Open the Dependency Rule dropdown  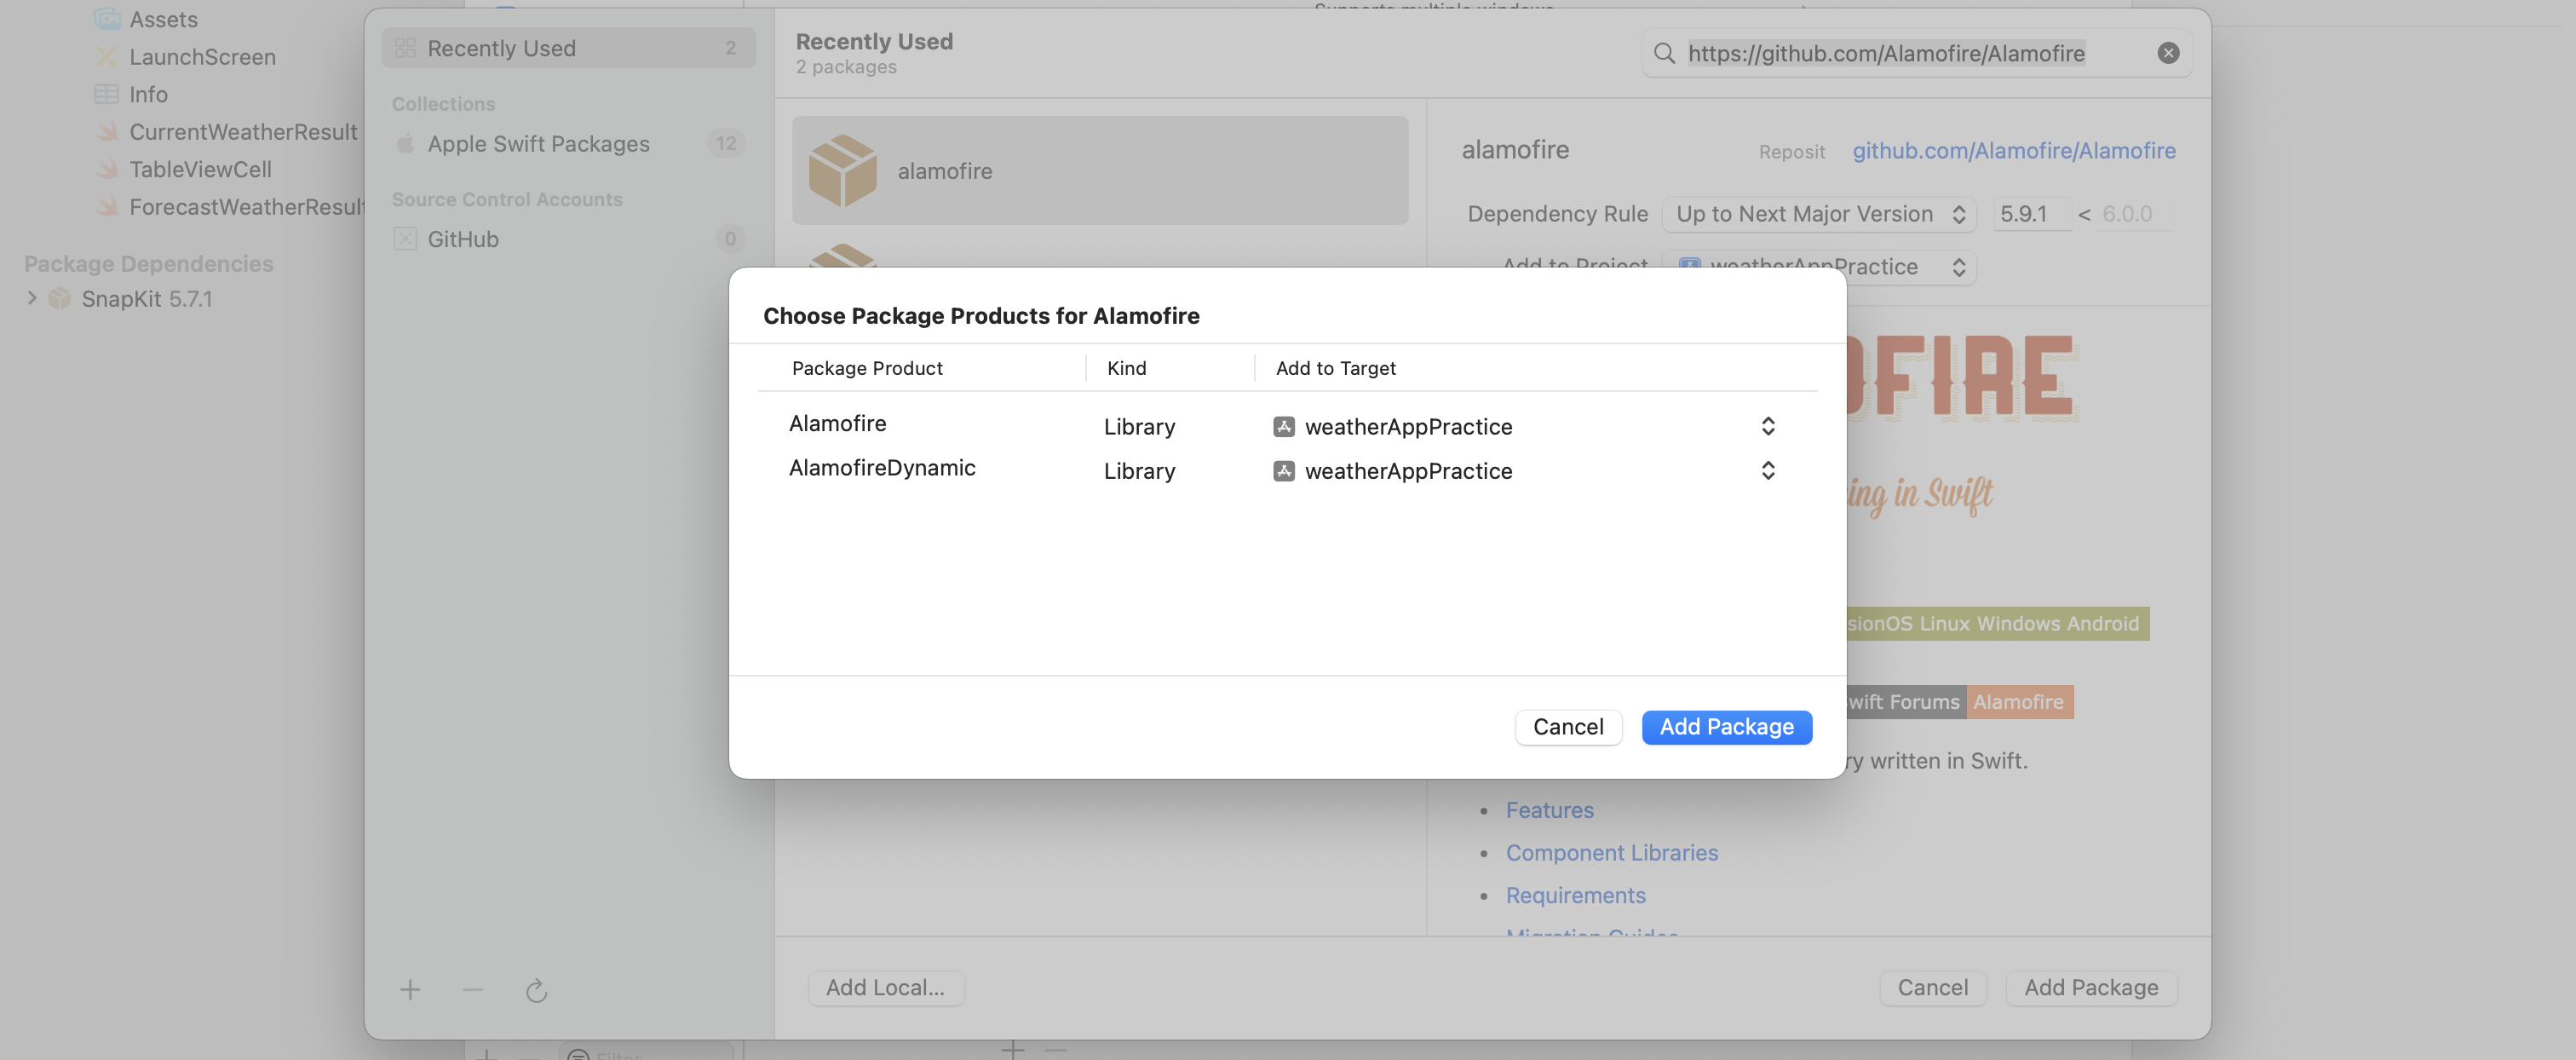[x=1818, y=214]
